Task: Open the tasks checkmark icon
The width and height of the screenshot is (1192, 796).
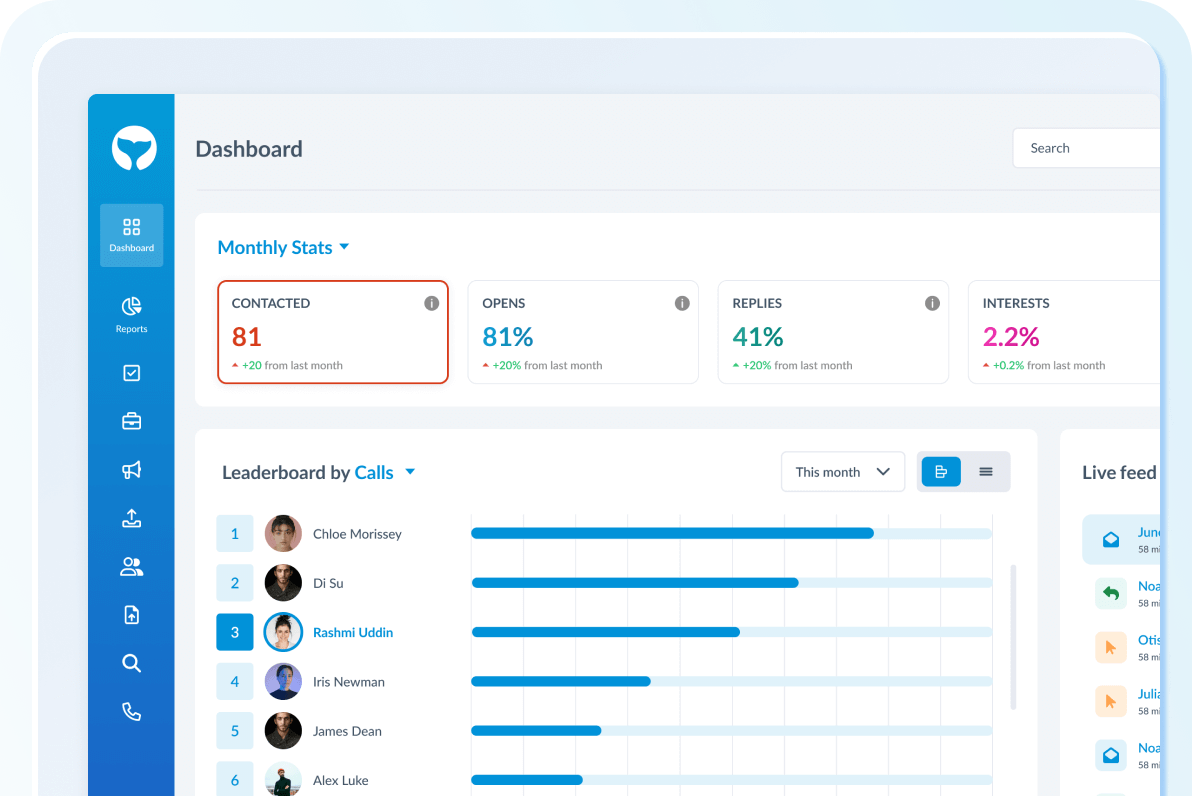Action: 131,372
